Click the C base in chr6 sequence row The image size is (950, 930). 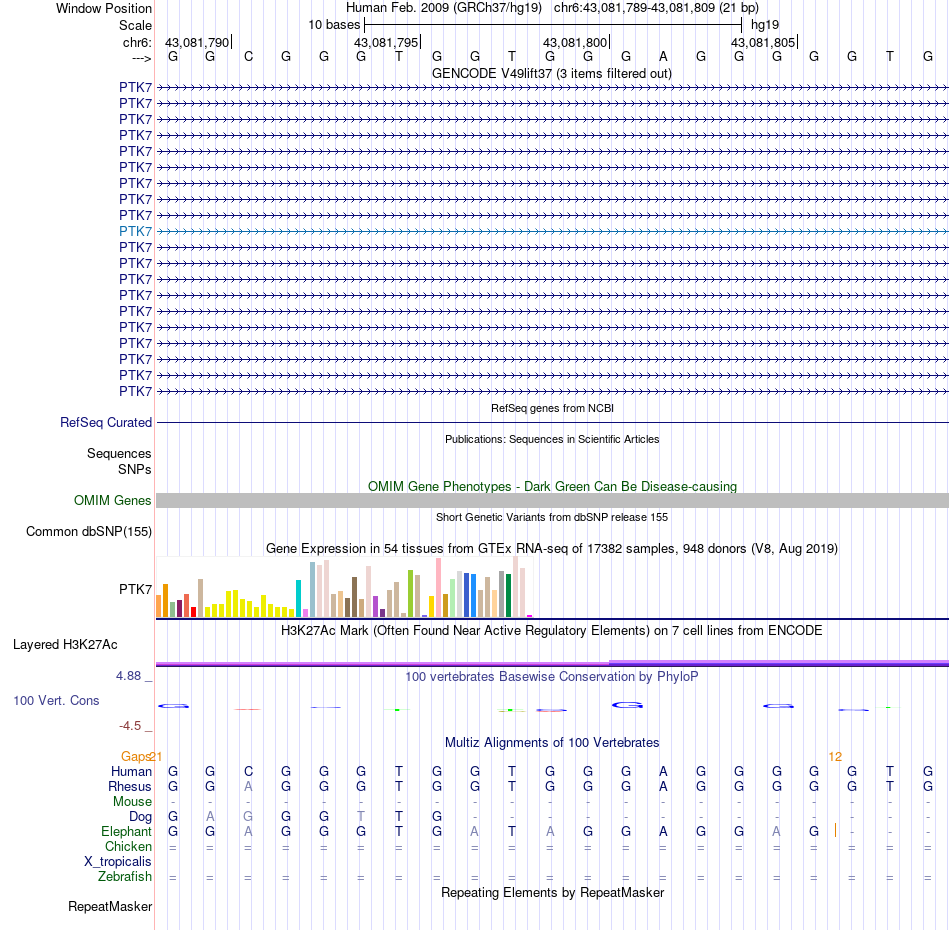click(x=248, y=57)
